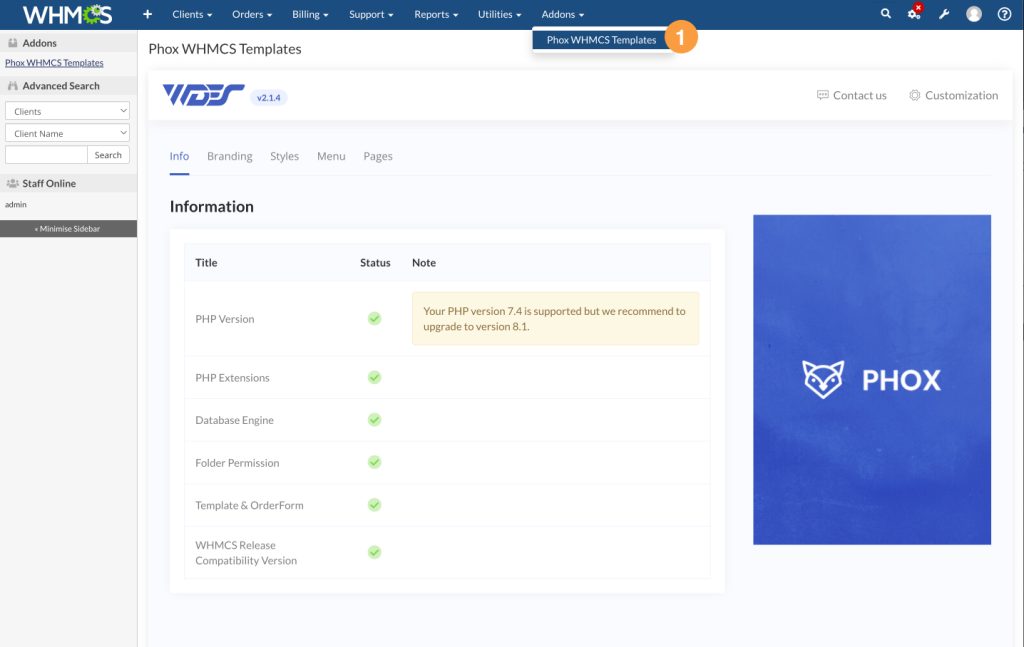Click the plus shortcuts icon in navbar

(146, 14)
